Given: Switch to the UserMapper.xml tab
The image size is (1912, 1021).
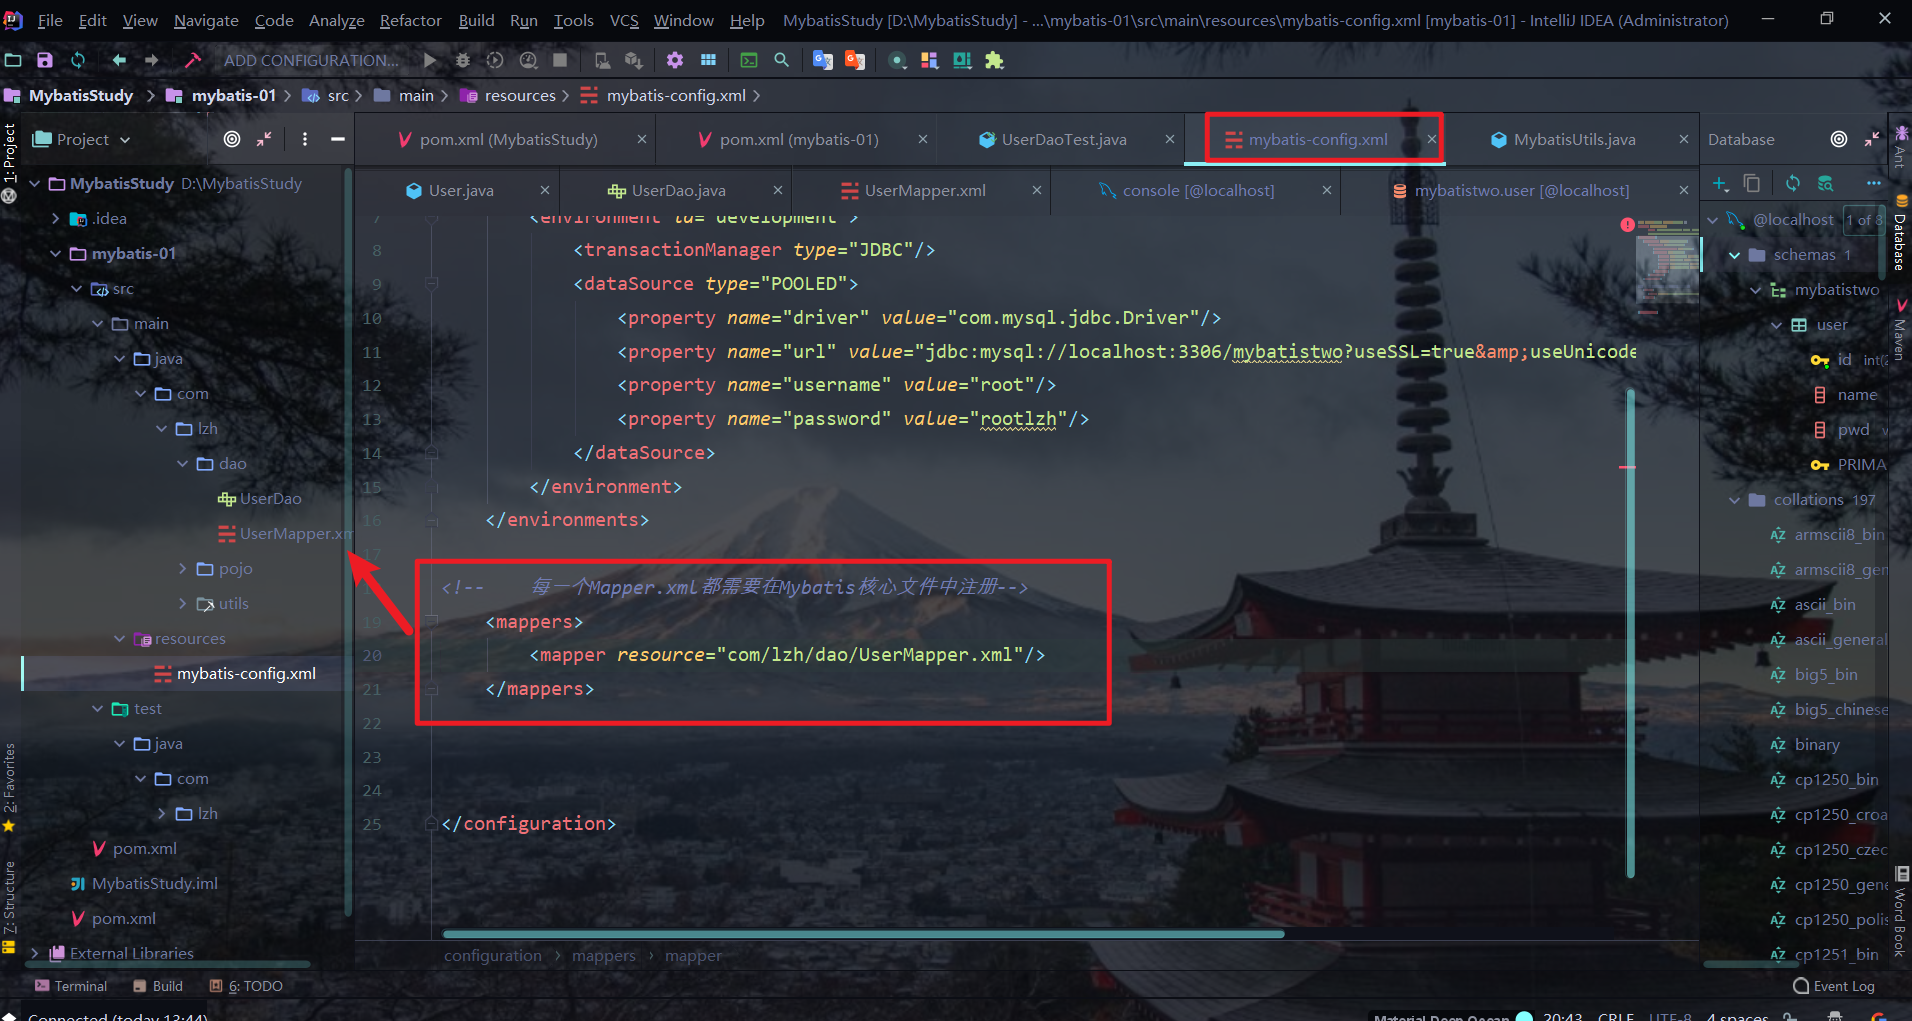Looking at the screenshot, I should pyautogui.click(x=925, y=190).
